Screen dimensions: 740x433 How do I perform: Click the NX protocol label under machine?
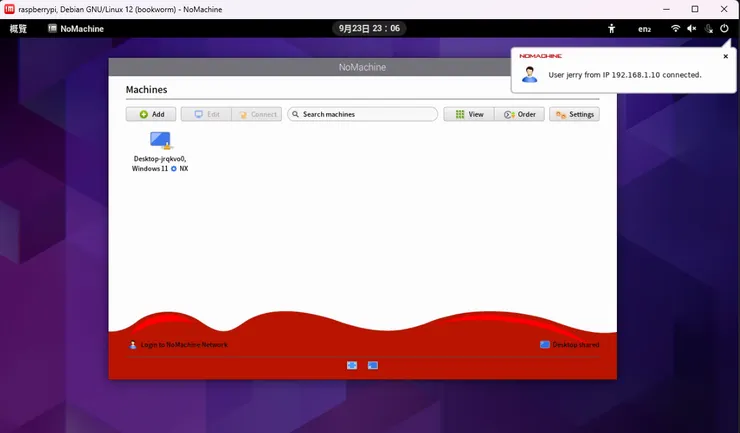(x=184, y=169)
